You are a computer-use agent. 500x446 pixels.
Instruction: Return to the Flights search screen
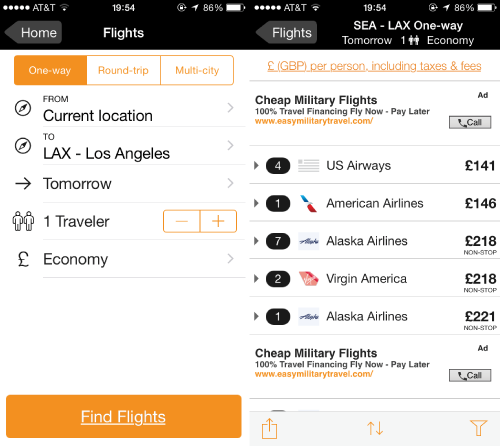click(x=287, y=33)
